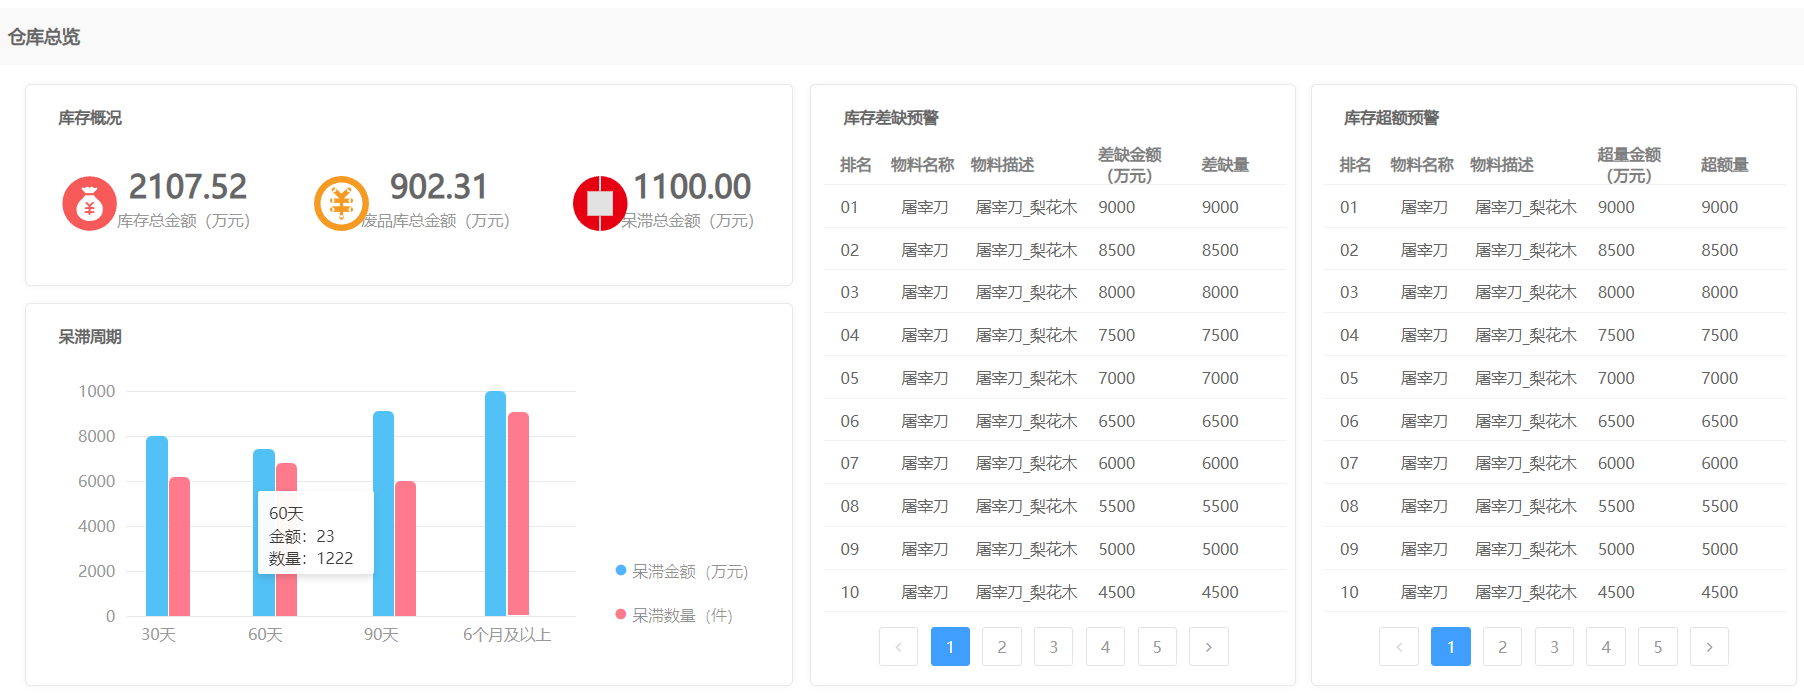The height and width of the screenshot is (693, 1804).
Task: Click 排名 header in 库存差缺预警 table
Action: pos(855,165)
